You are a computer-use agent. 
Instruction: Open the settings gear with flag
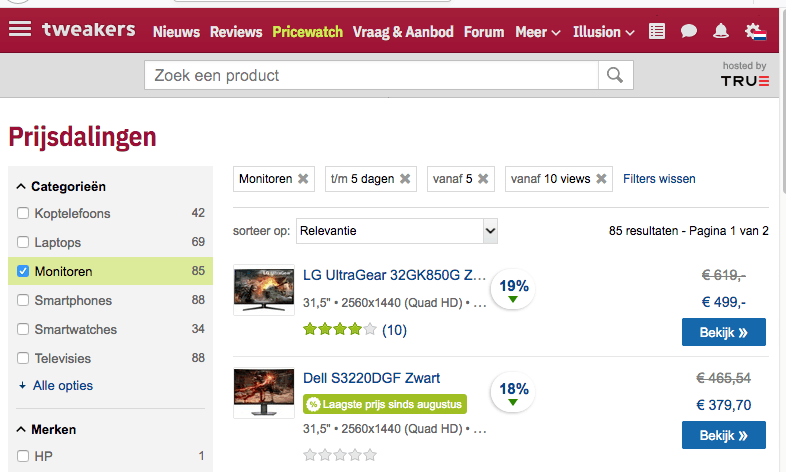pyautogui.click(x=755, y=31)
